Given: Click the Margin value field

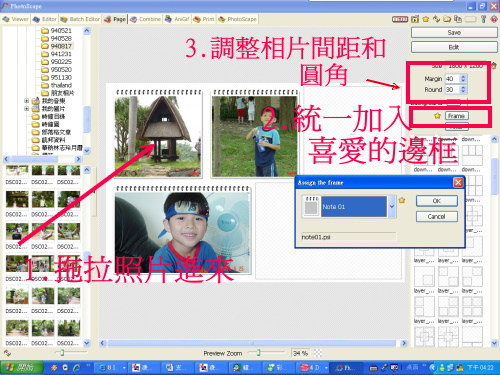Looking at the screenshot, I should point(452,79).
